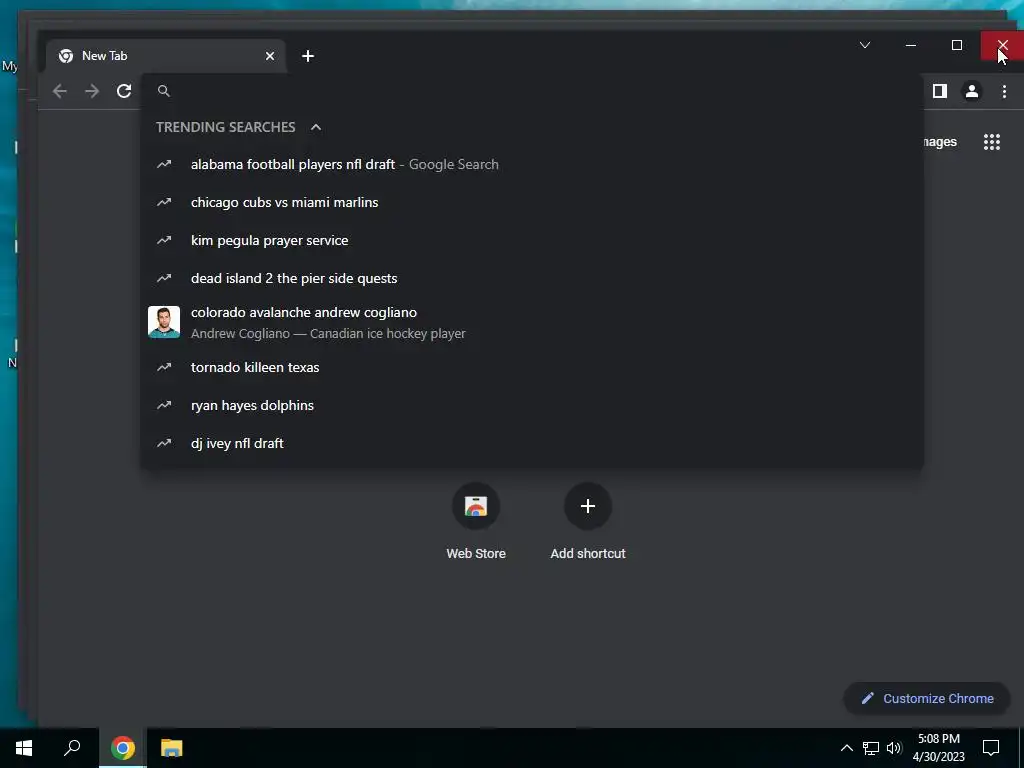Open File Explorer from the taskbar

[x=171, y=748]
